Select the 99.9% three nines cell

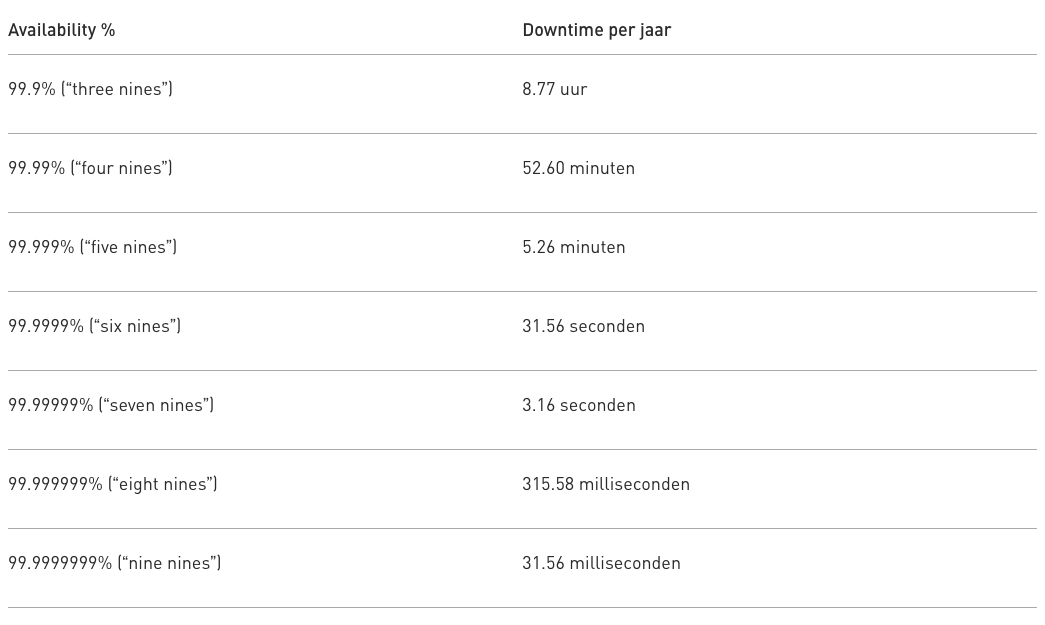click(91, 89)
